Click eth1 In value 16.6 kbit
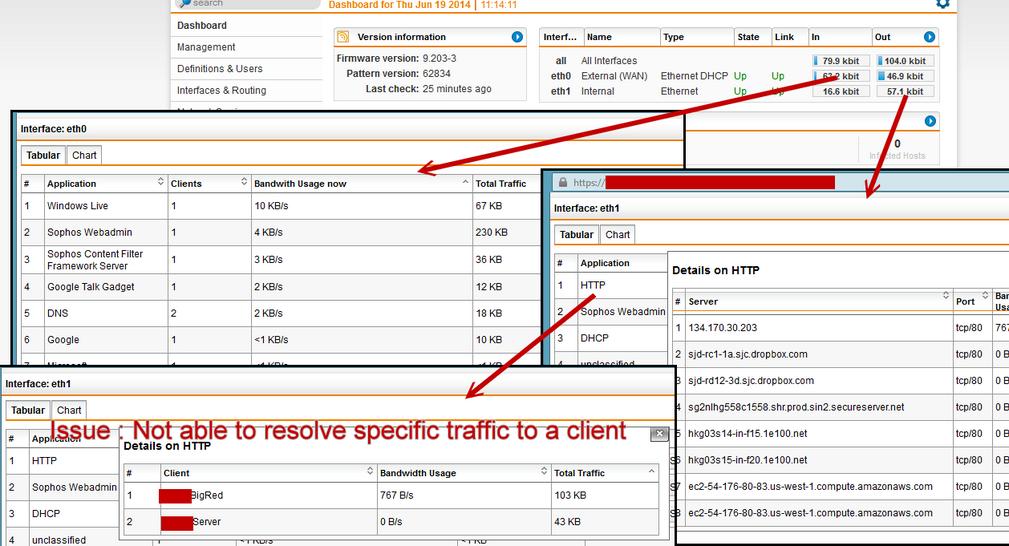The height and width of the screenshot is (546, 1009). (840, 91)
